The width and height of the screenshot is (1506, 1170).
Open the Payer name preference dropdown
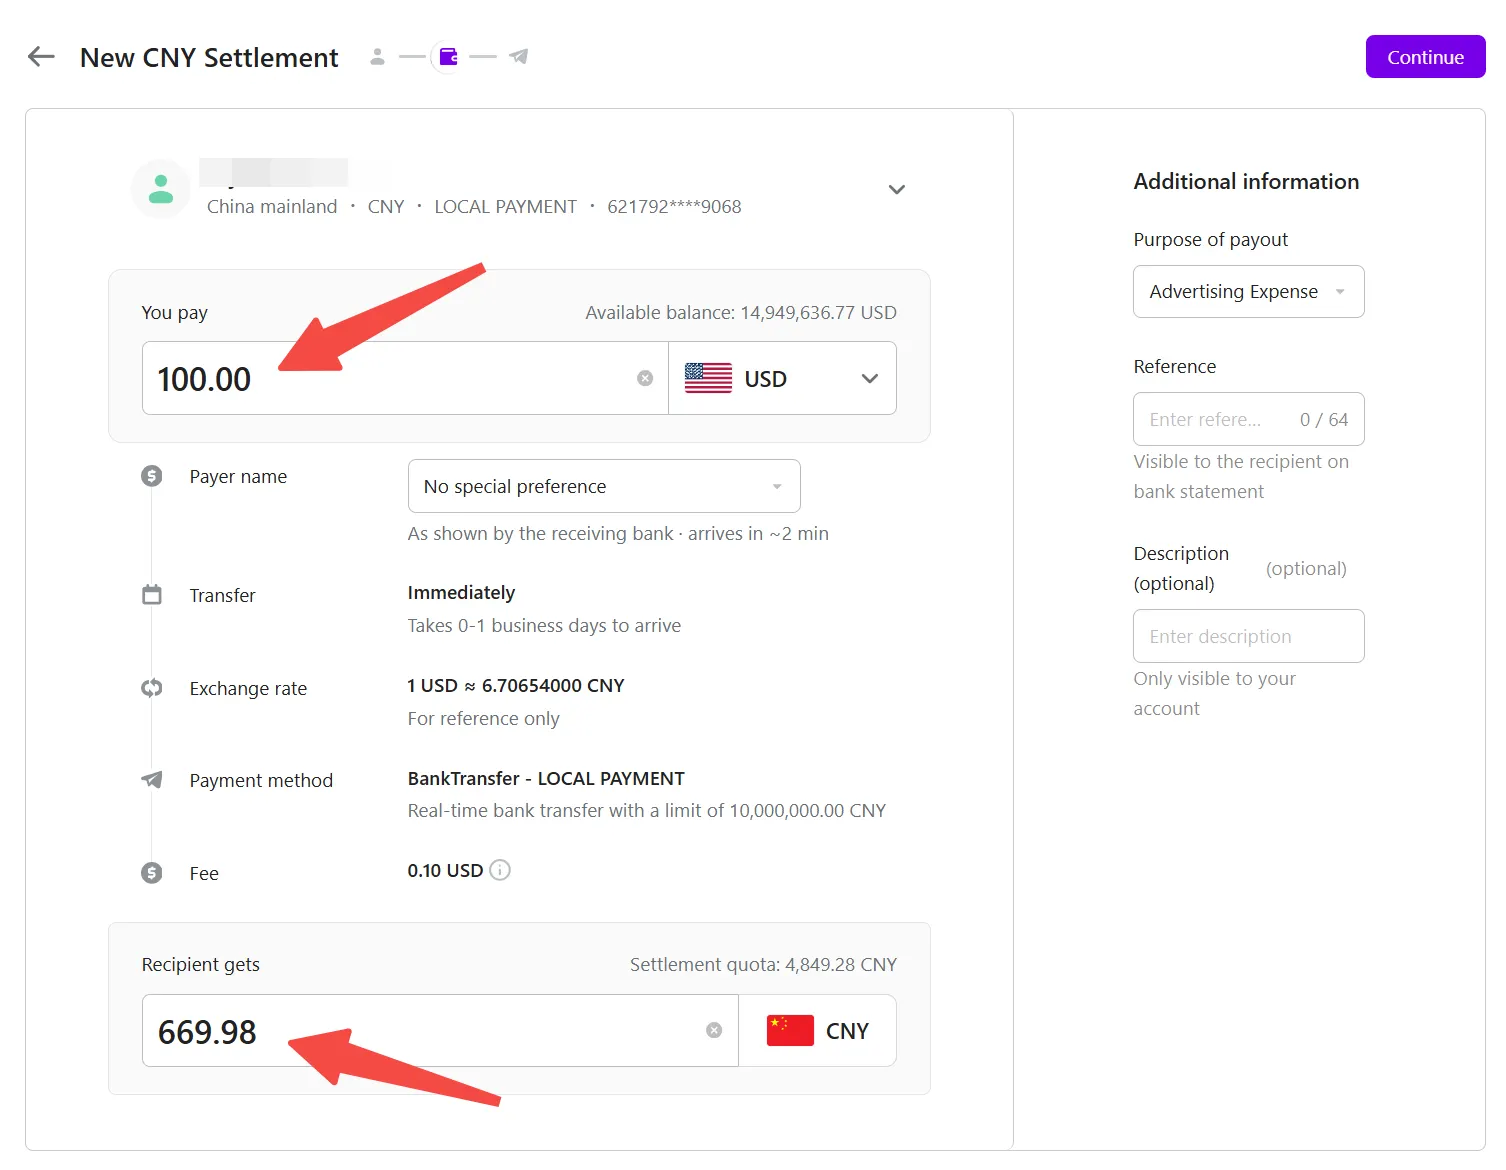[604, 486]
